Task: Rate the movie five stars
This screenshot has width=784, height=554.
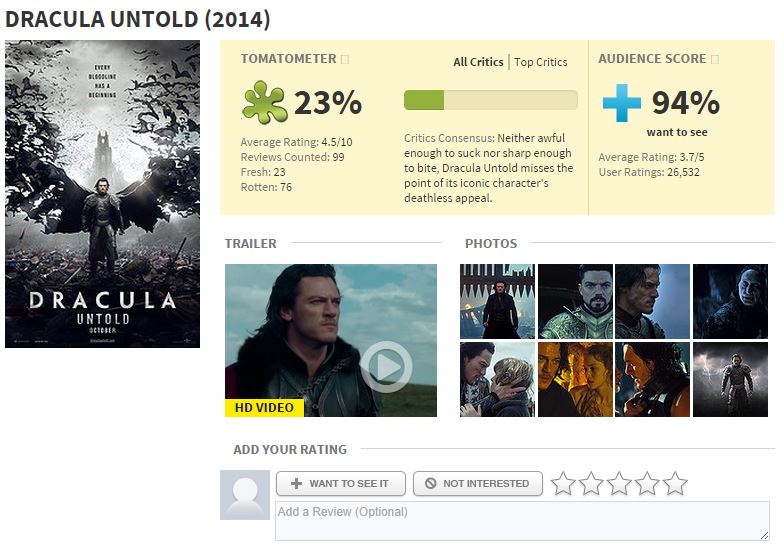Action: click(x=675, y=483)
